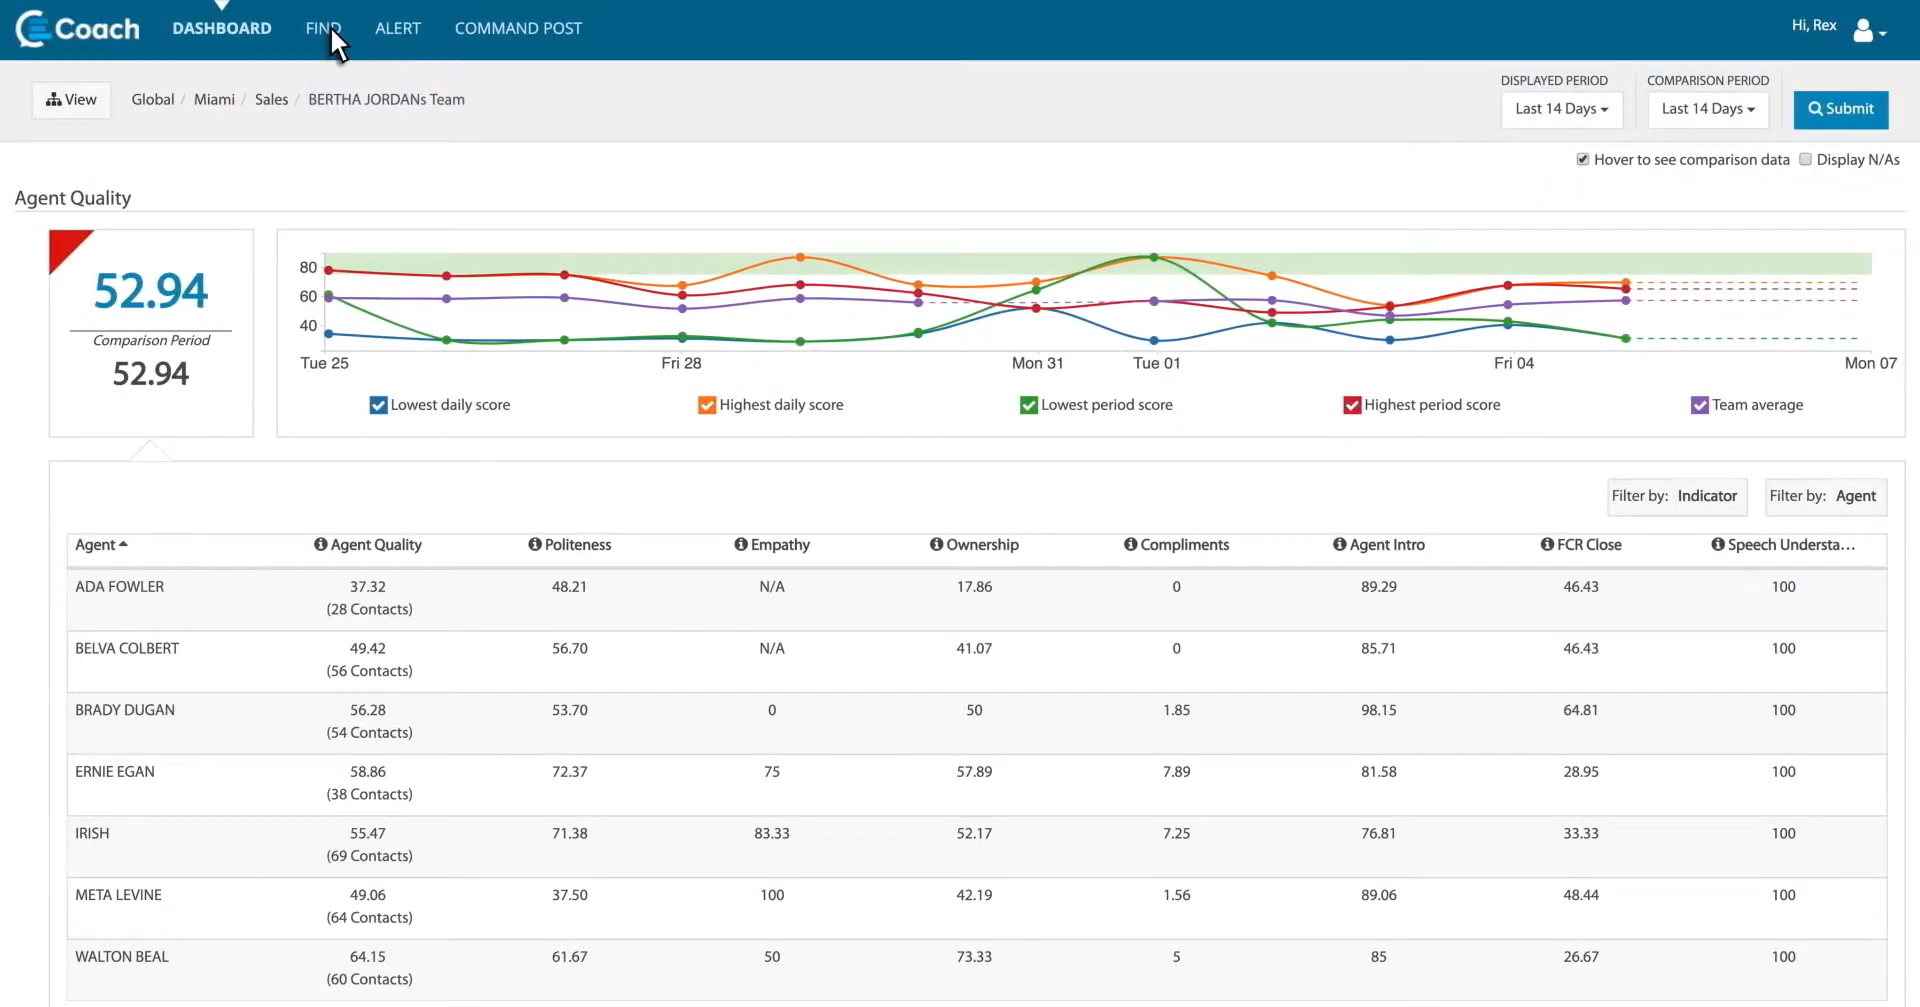The height and width of the screenshot is (1007, 1920).
Task: Toggle Lowest period score series
Action: point(1029,405)
